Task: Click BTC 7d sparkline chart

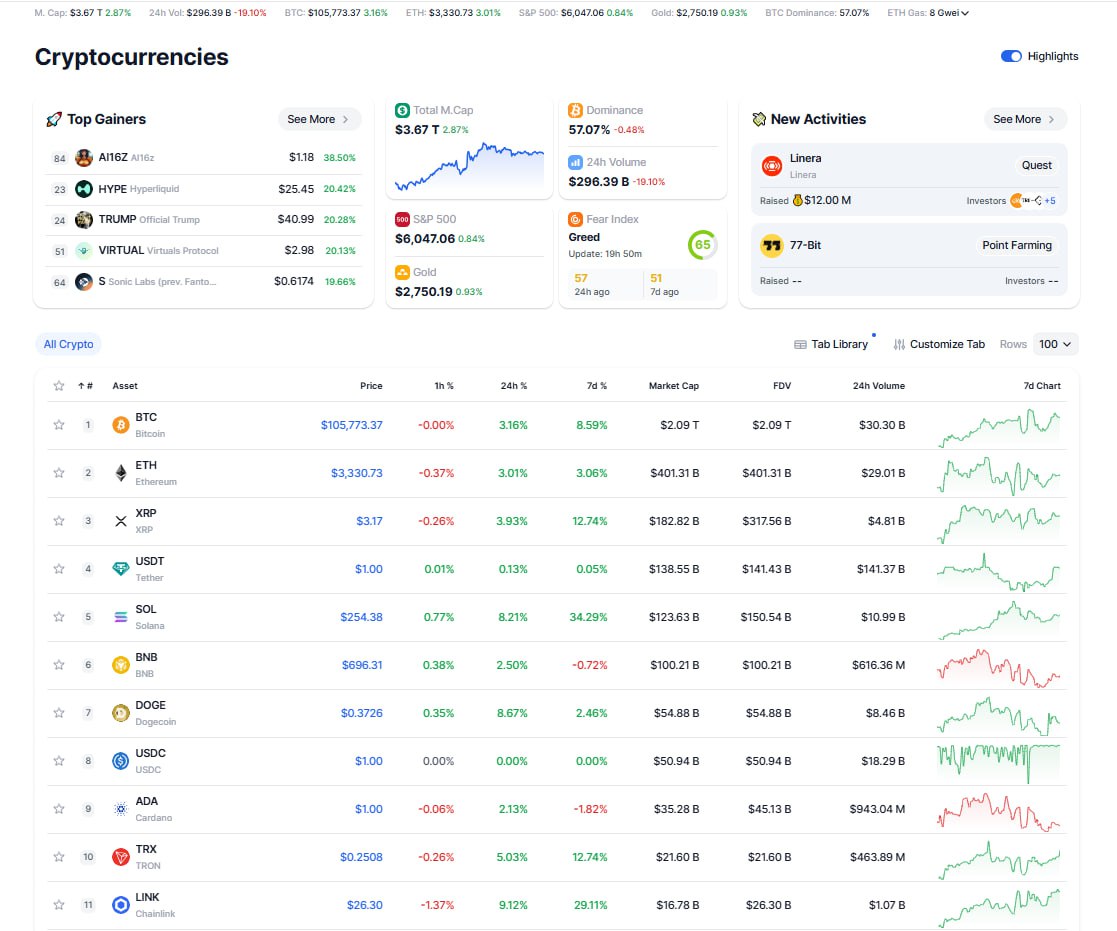Action: [999, 427]
